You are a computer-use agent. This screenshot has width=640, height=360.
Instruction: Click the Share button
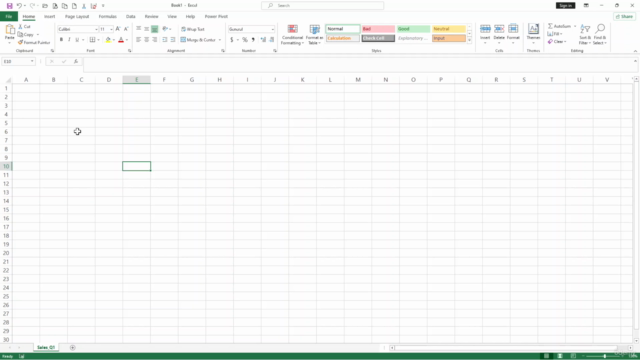click(624, 16)
